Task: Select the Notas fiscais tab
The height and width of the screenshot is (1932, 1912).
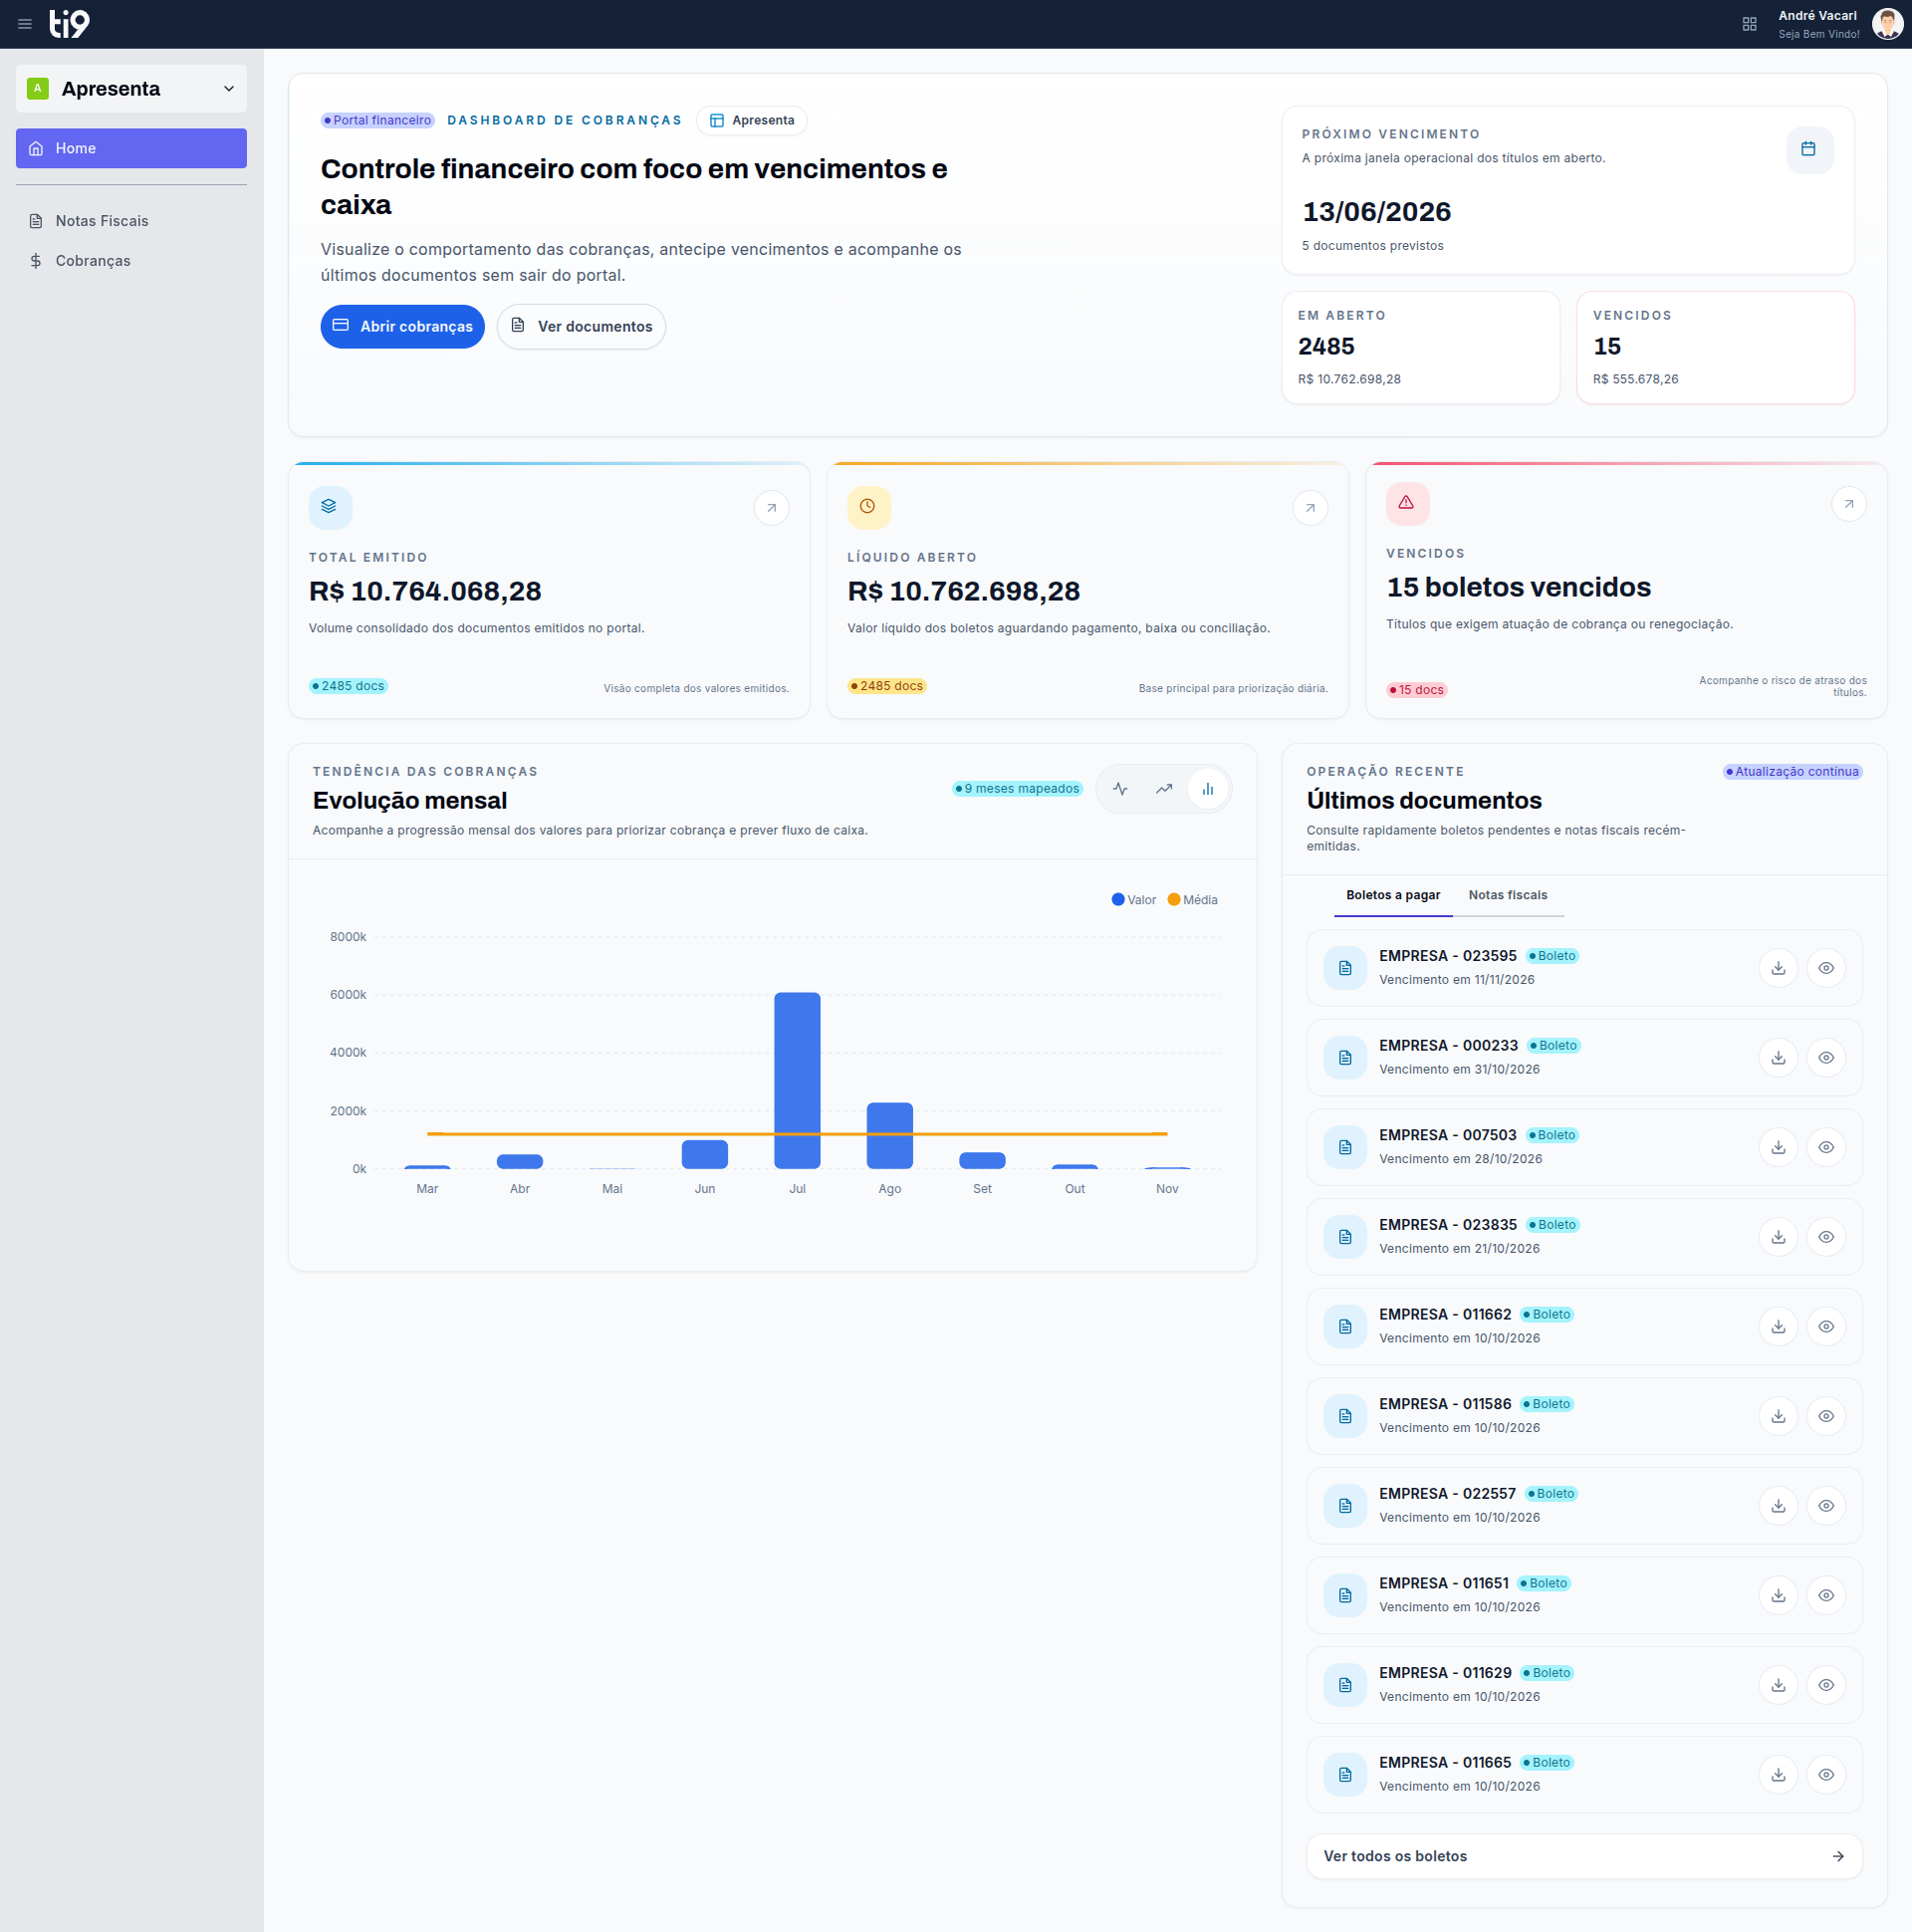Action: point(1508,896)
